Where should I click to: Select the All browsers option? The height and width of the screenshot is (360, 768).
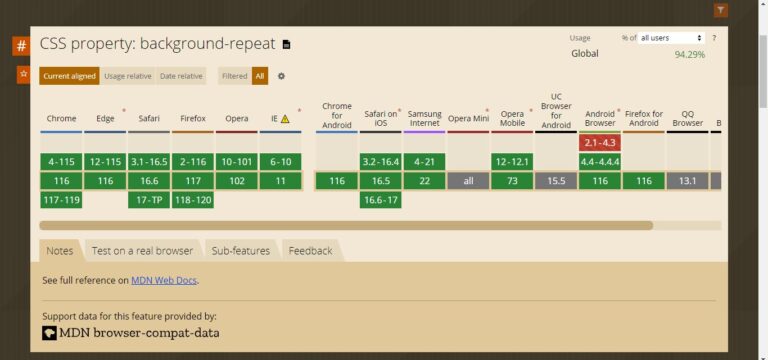click(260, 76)
